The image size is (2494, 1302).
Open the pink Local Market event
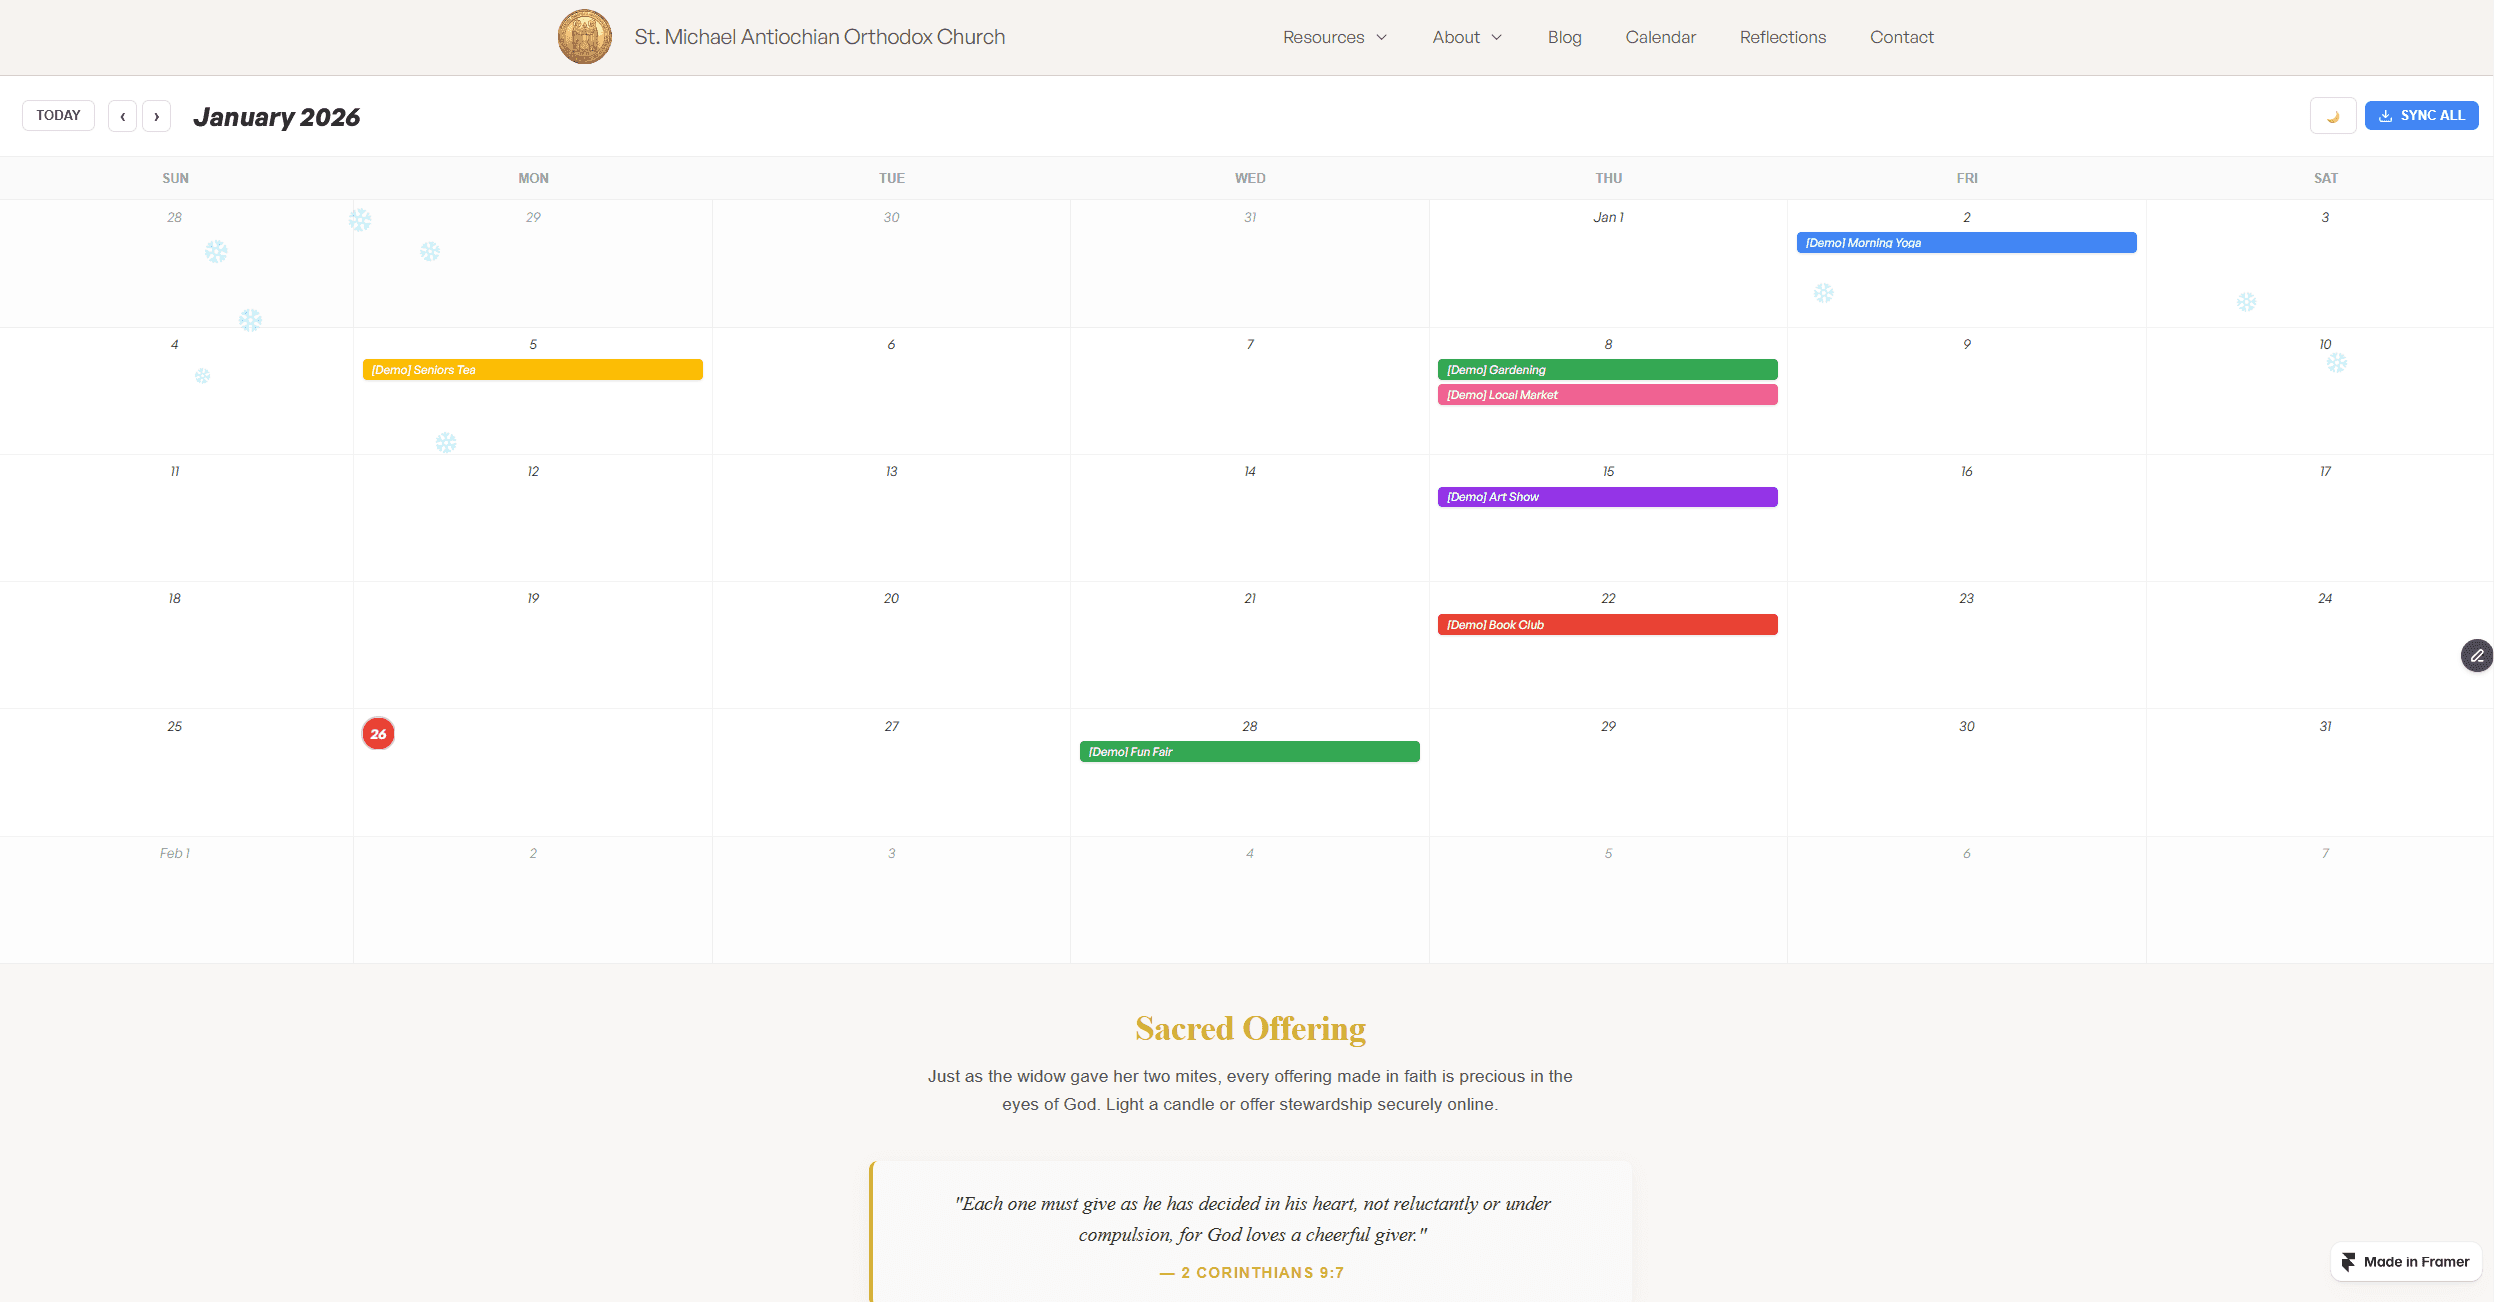1607,395
